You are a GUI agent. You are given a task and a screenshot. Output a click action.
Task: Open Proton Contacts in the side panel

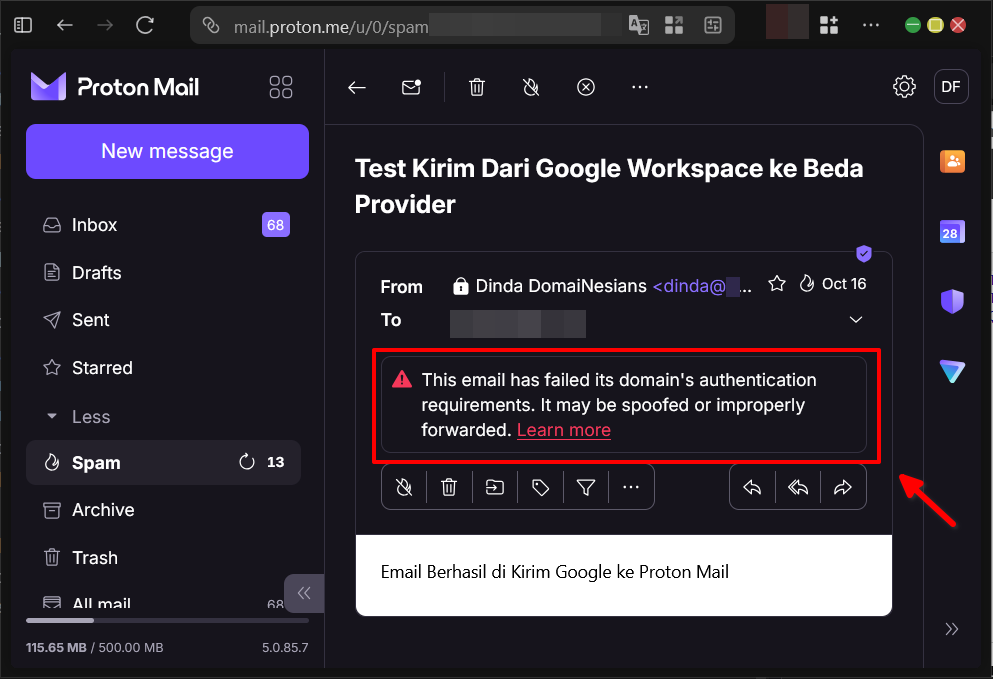tap(951, 161)
